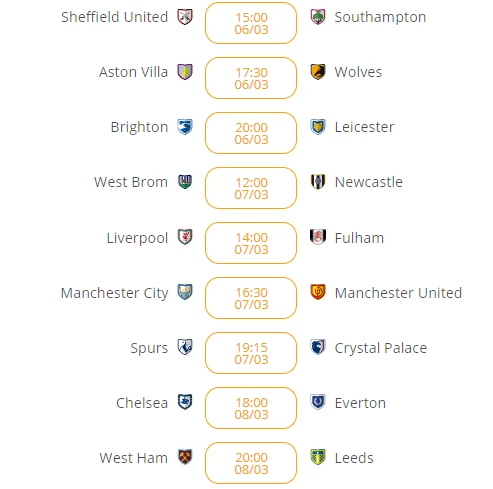Click the Leicester team name
This screenshot has height=489, width=493.
(364, 127)
